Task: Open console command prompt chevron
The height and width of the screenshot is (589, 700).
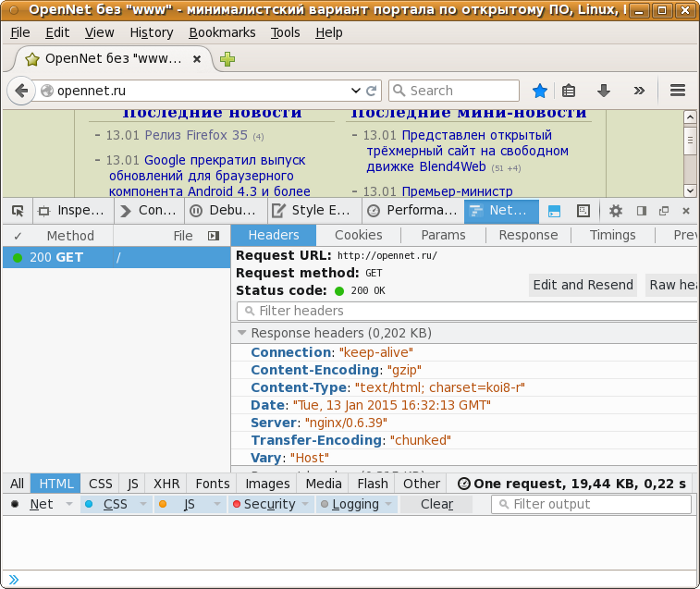Action: (14, 580)
